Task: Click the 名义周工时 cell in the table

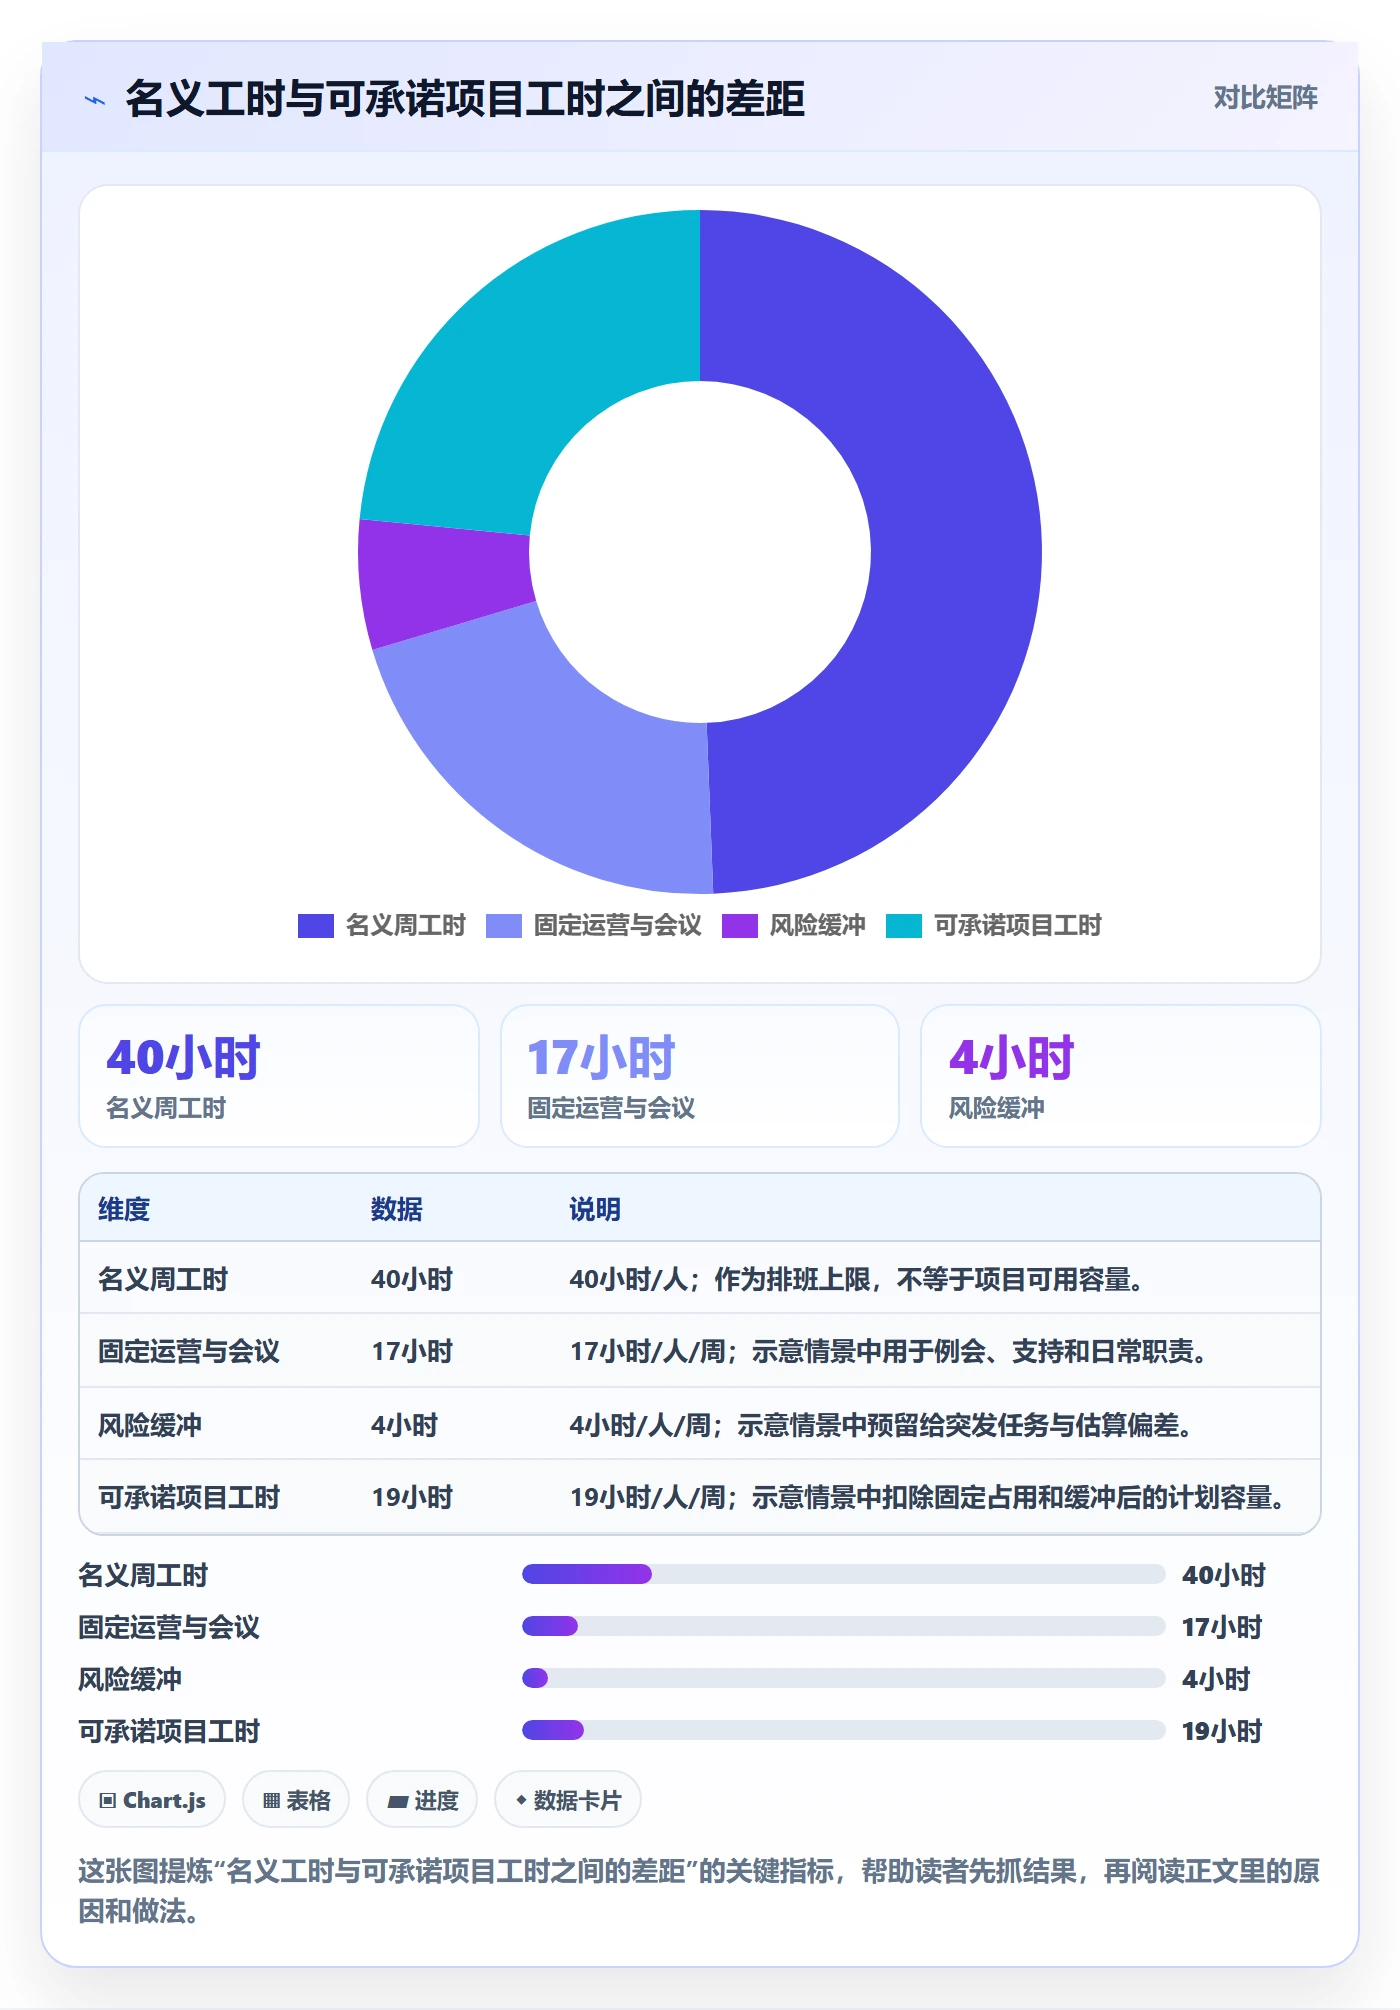Action: pos(163,1279)
